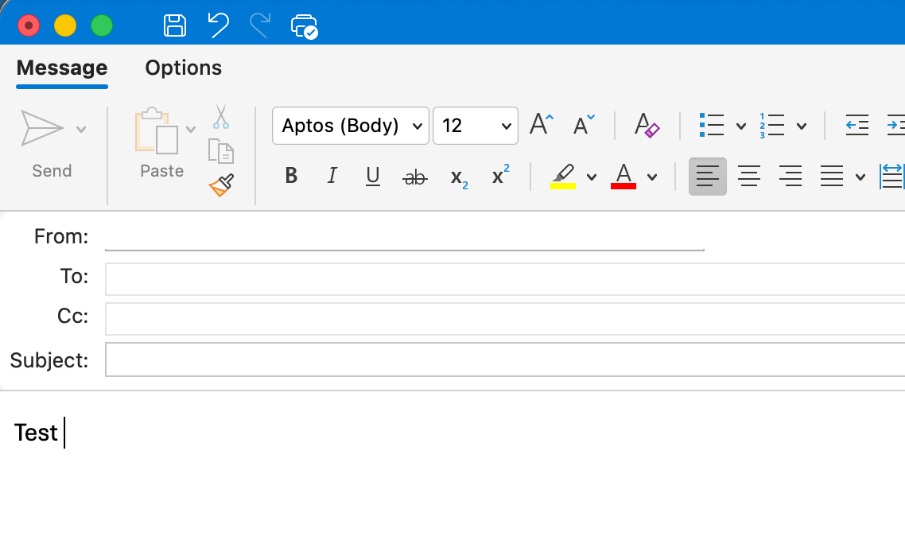Click the word Test in message body
Image resolution: width=905 pixels, height=540 pixels.
(36, 433)
